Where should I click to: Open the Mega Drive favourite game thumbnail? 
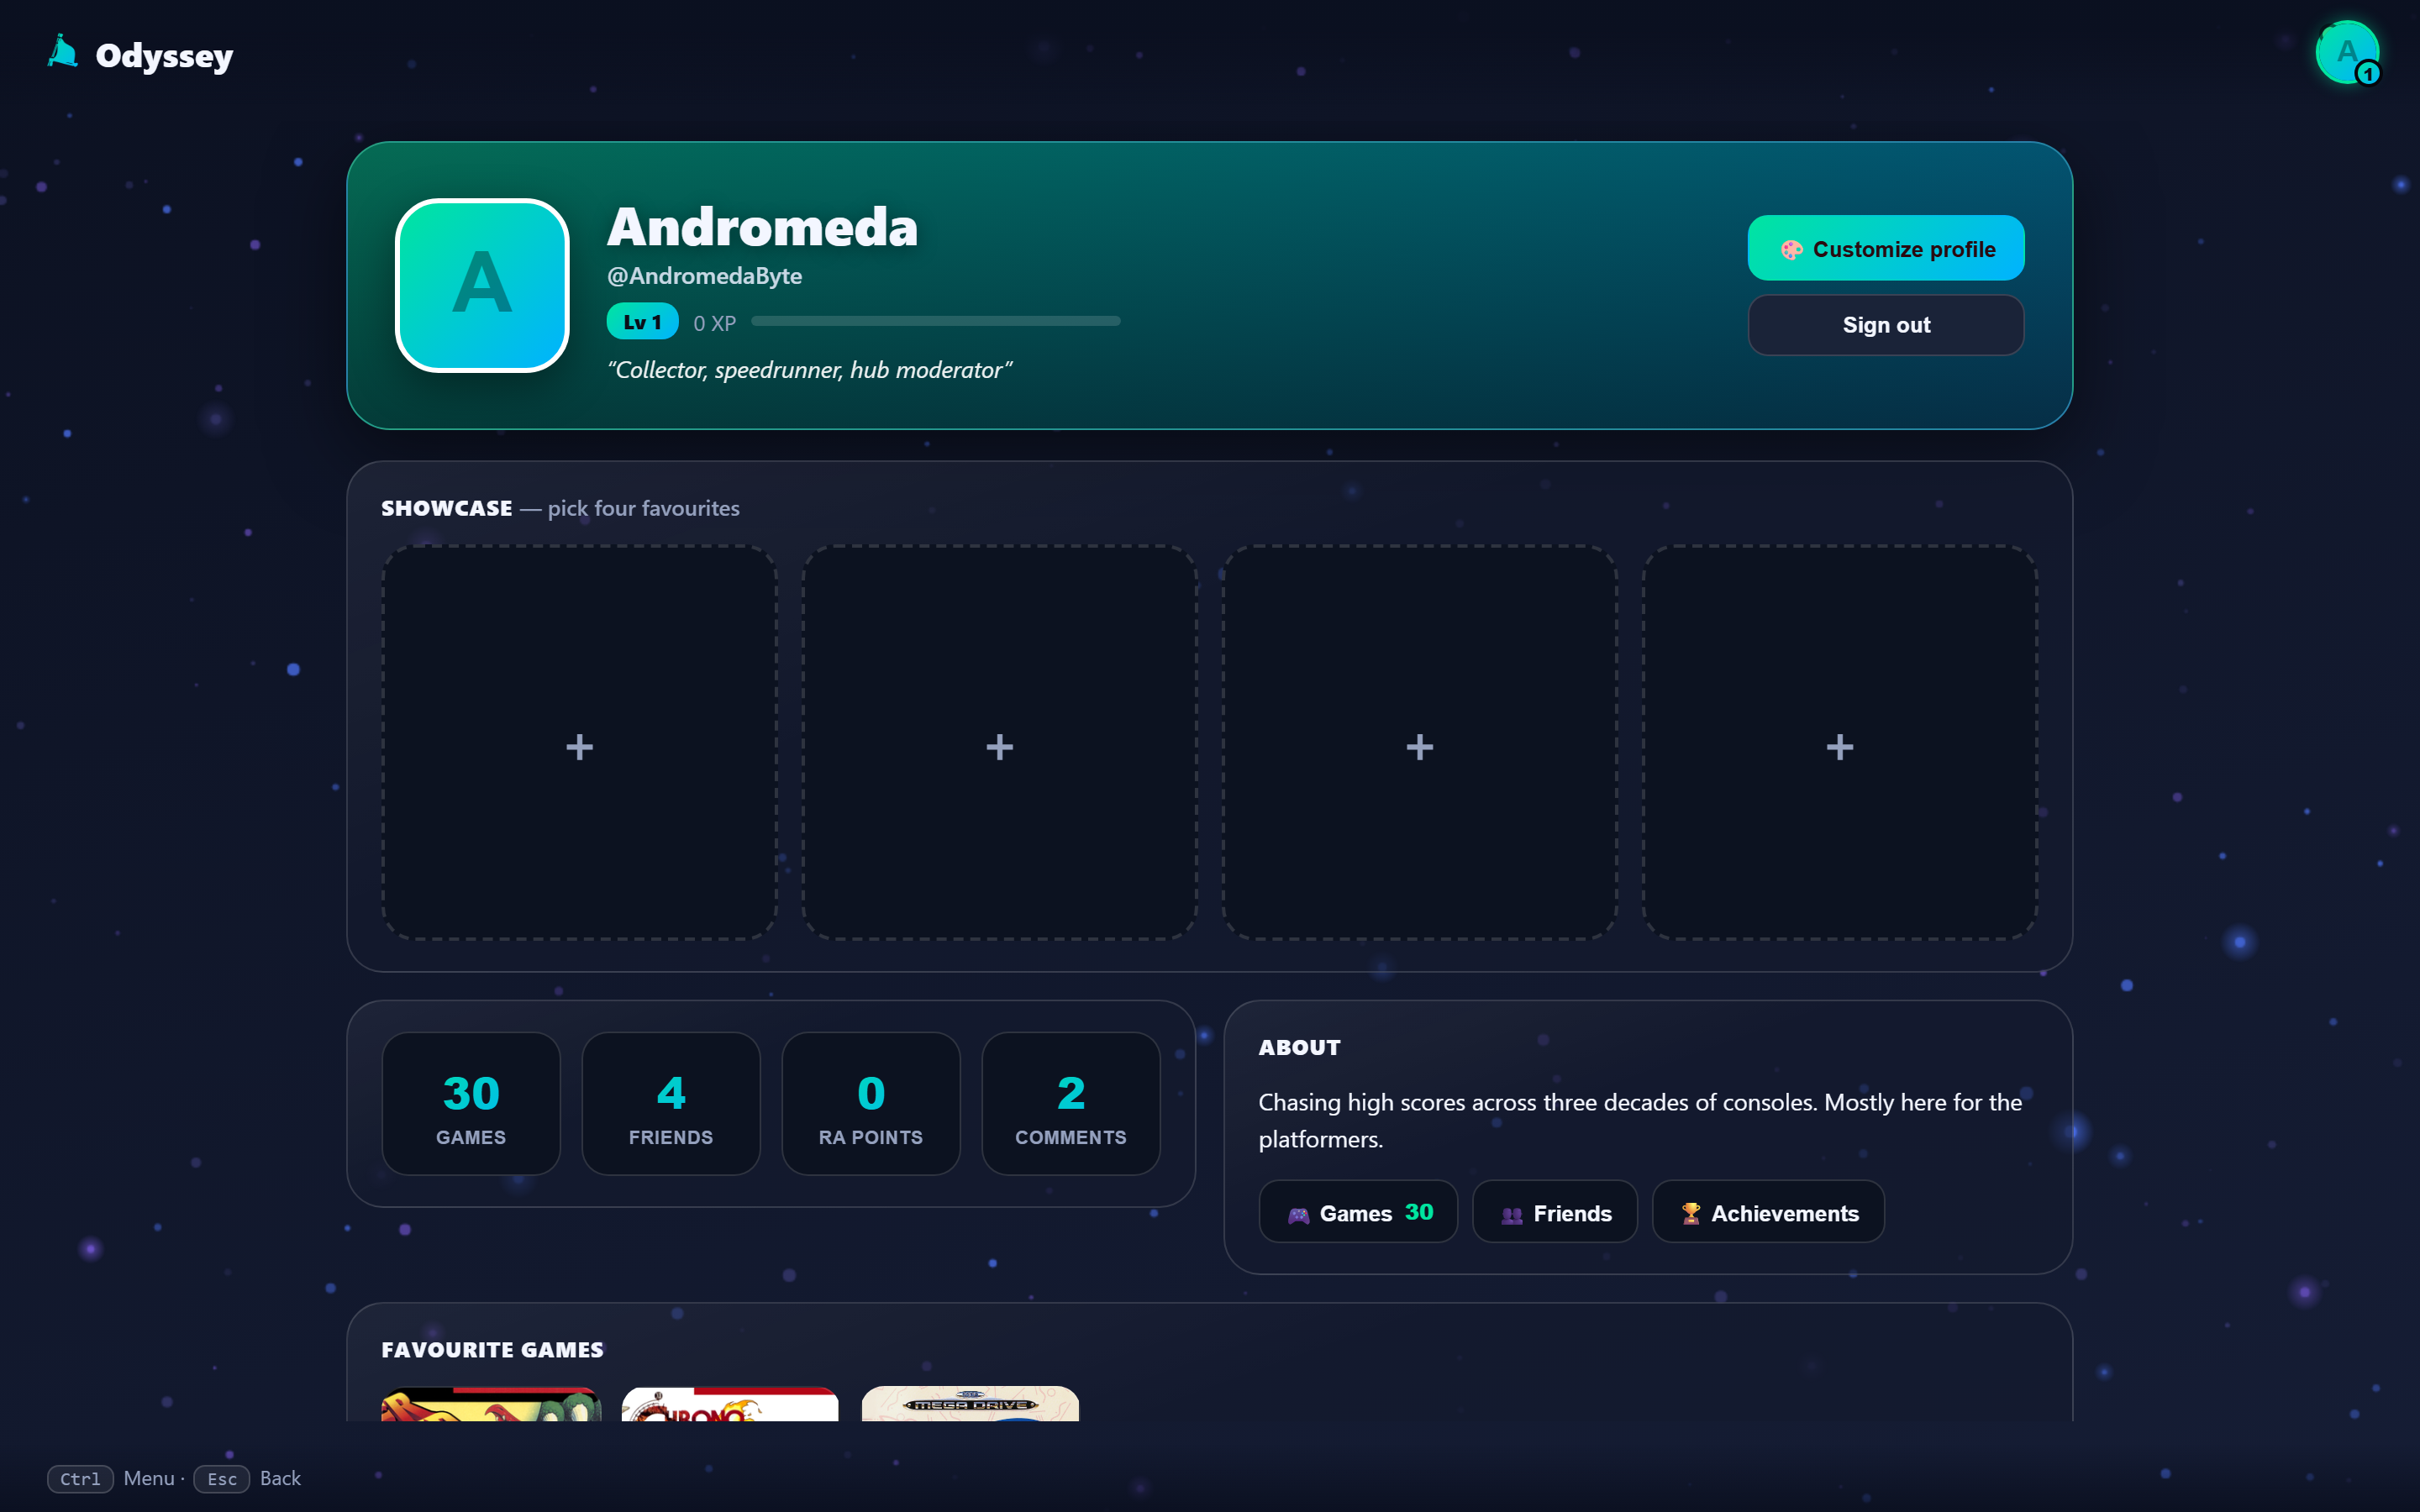point(970,1403)
